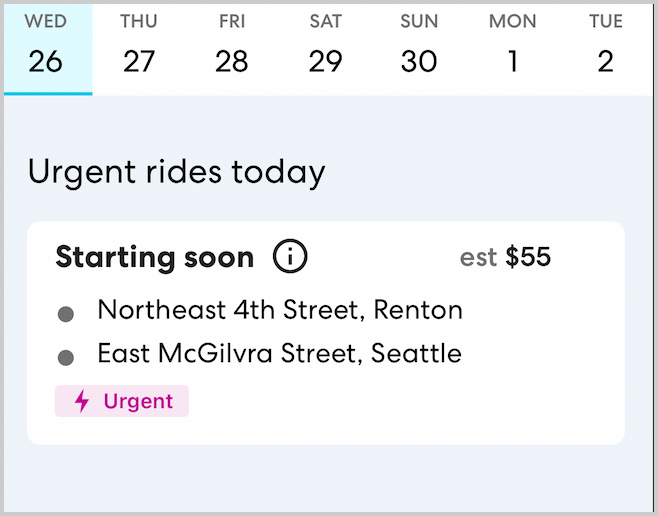Click the Urgent rides today heading
The width and height of the screenshot is (658, 516).
176,172
